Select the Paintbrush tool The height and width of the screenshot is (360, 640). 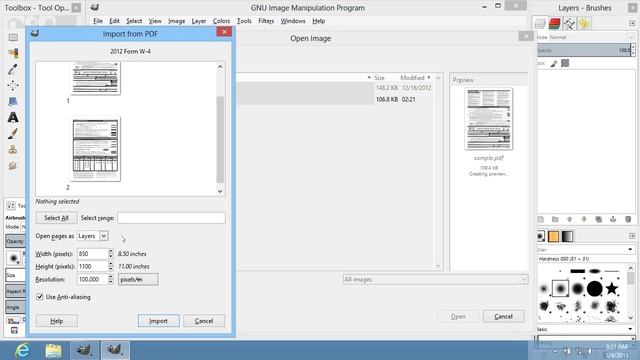pos(13,133)
